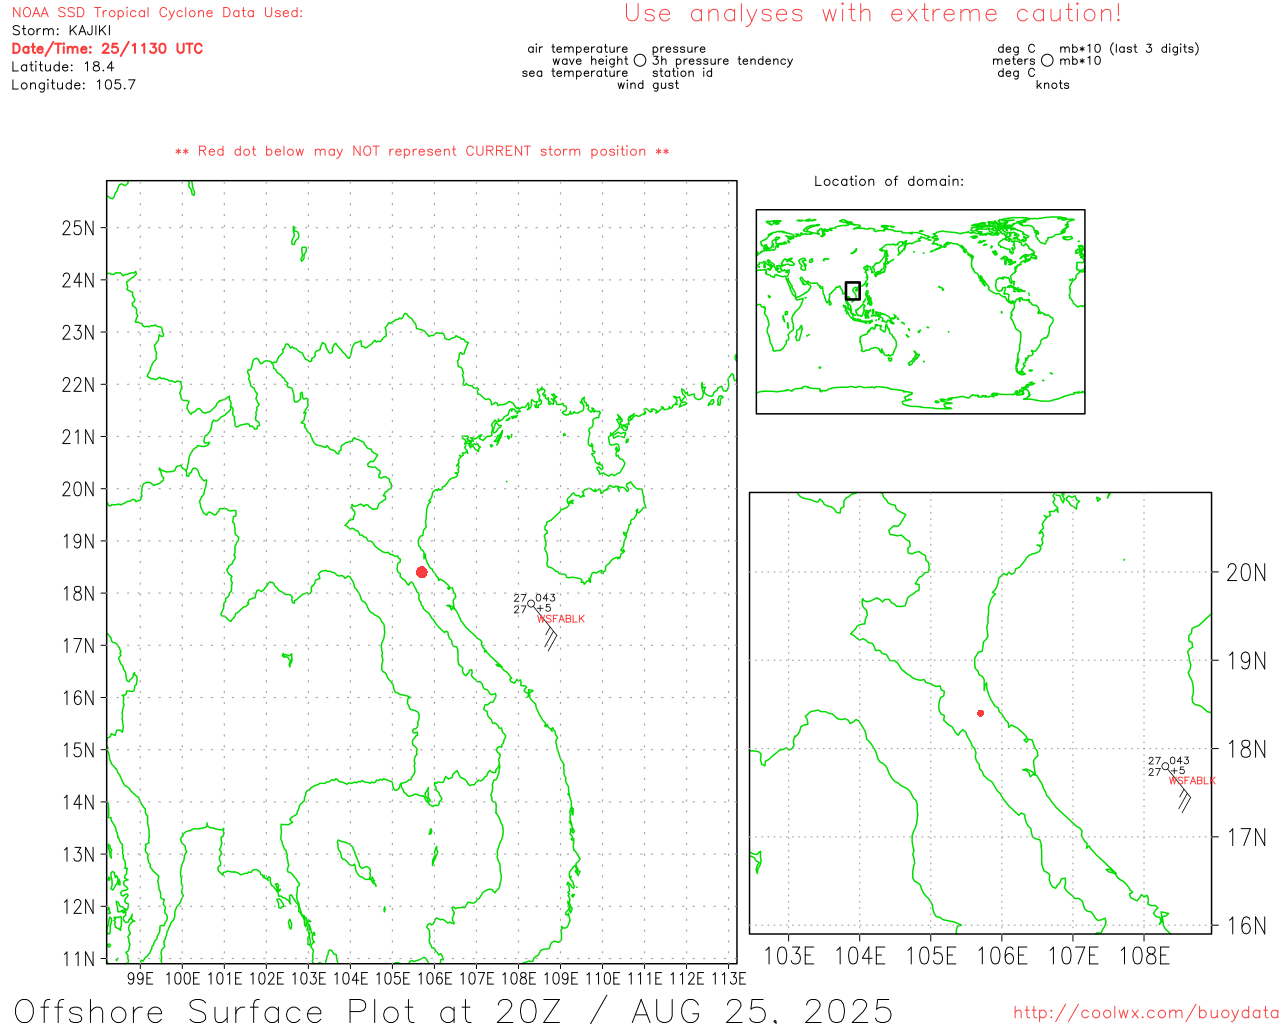Screen dimensions: 1280x1024
Task: Click the 11N latitude label on main map
Action: click(78, 960)
